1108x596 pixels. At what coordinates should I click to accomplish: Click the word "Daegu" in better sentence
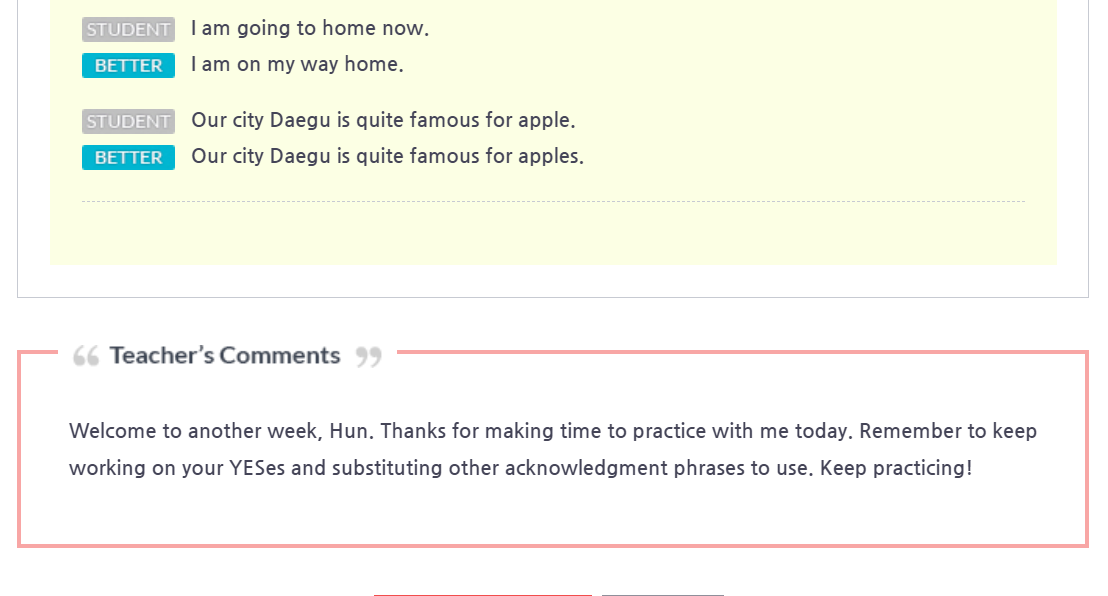pyautogui.click(x=300, y=157)
